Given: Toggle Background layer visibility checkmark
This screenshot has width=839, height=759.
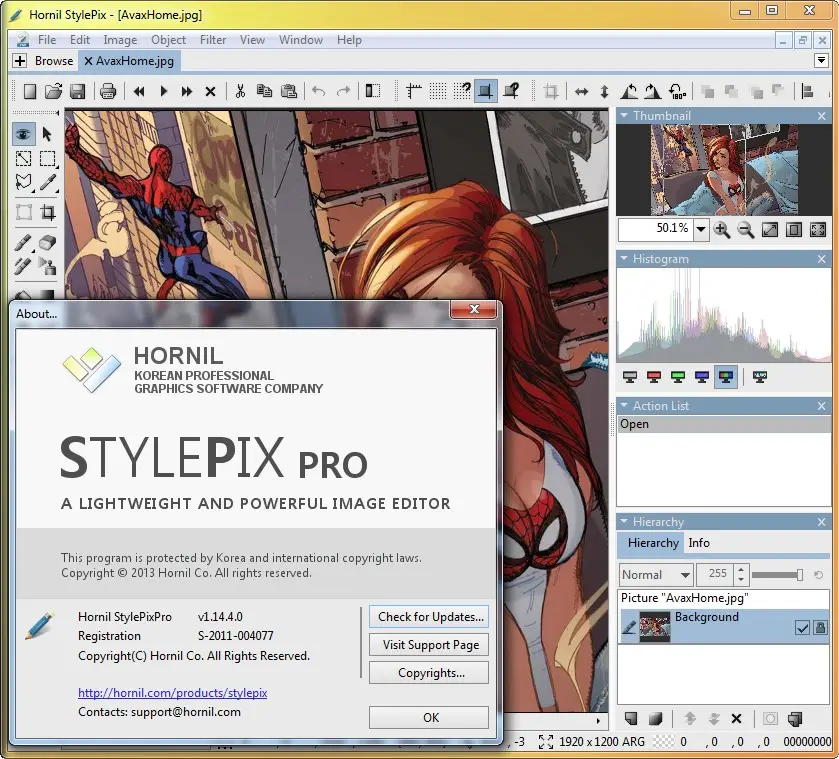Looking at the screenshot, I should [802, 627].
